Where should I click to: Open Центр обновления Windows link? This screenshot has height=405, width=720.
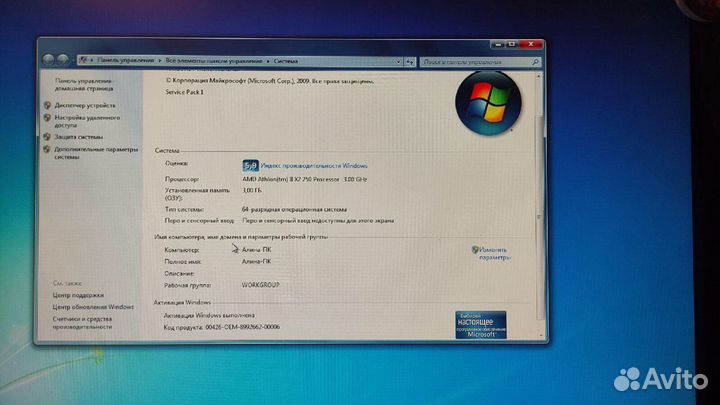93,307
